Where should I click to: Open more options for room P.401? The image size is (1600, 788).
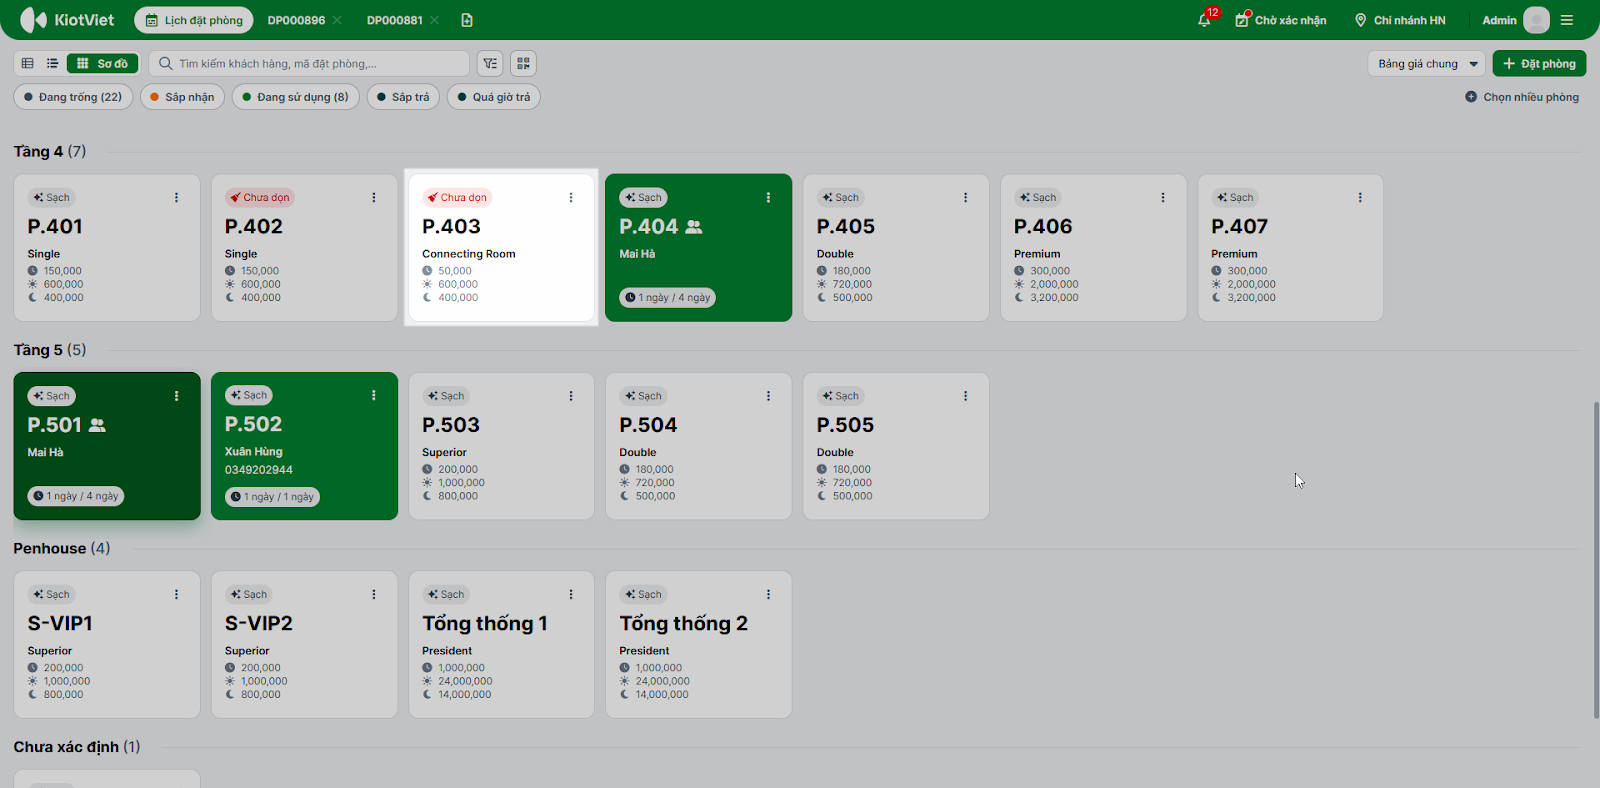(x=177, y=197)
